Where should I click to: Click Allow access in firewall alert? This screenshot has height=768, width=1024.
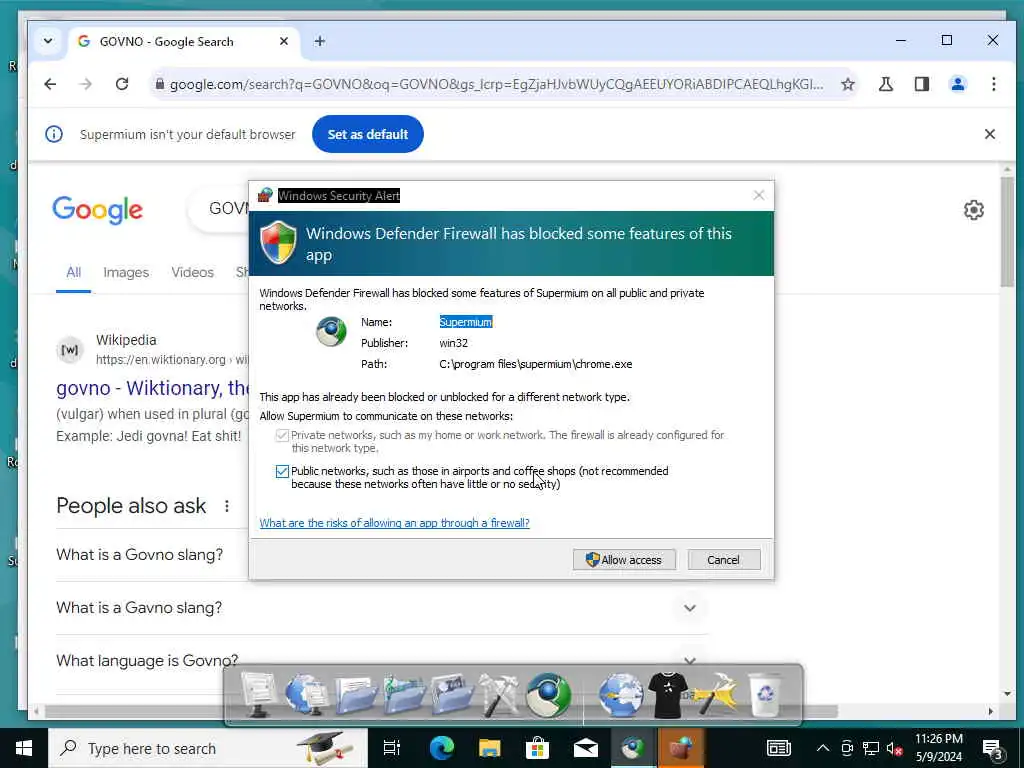[624, 560]
